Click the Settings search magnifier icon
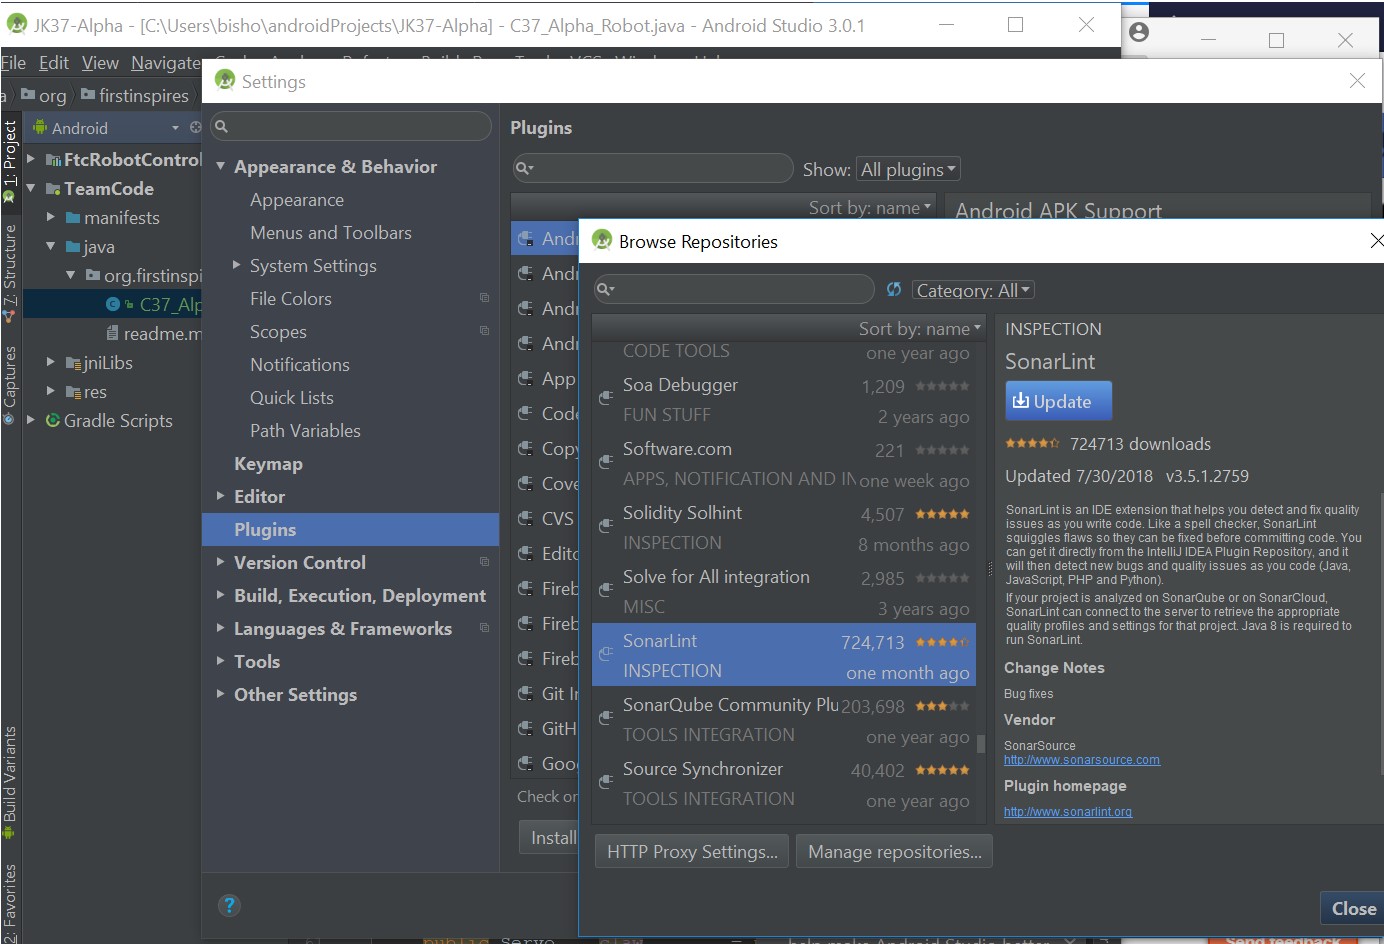Viewport: 1384px width, 944px height. 222,126
